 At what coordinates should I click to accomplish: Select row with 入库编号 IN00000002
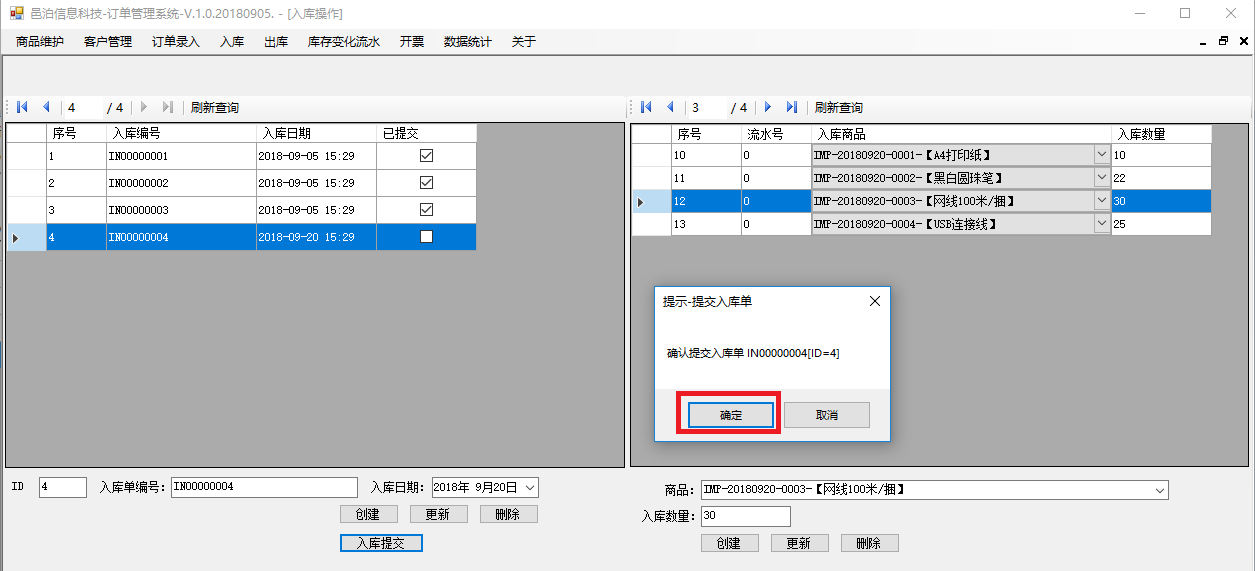[241, 183]
